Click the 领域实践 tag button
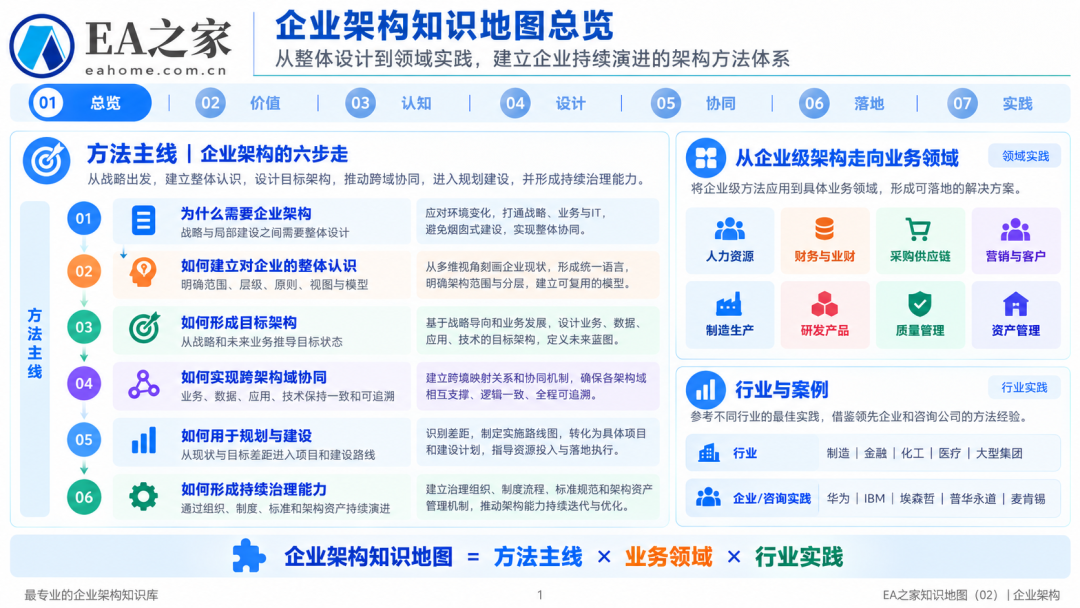The height and width of the screenshot is (608, 1080). tap(1025, 156)
